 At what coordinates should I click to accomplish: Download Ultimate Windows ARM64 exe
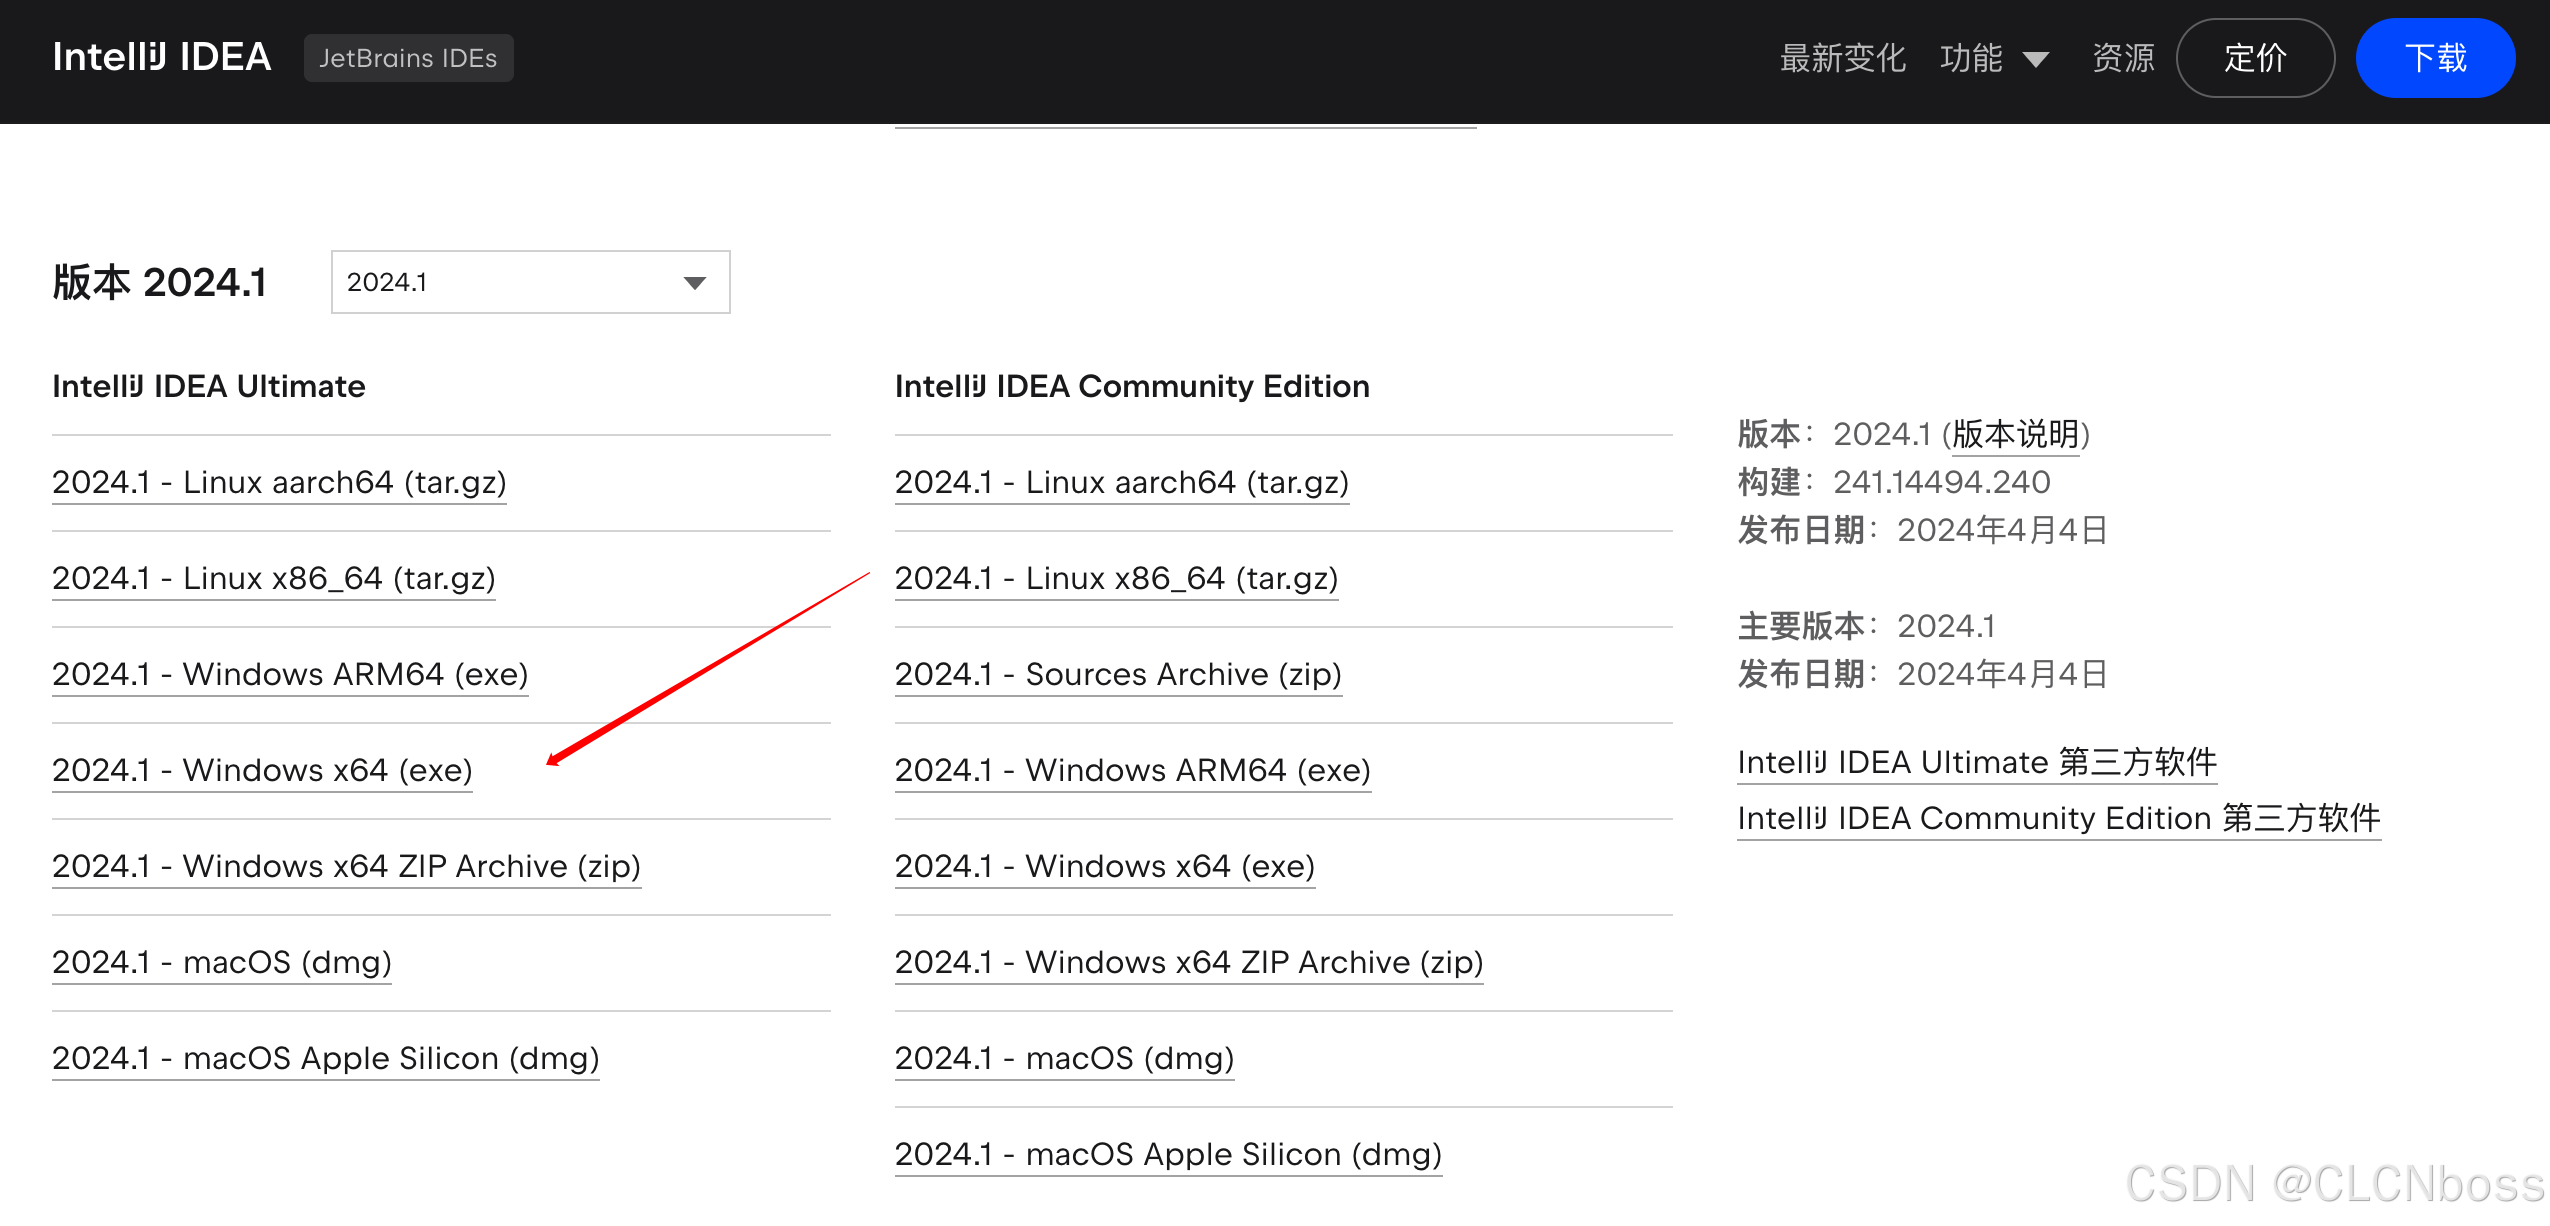[290, 674]
